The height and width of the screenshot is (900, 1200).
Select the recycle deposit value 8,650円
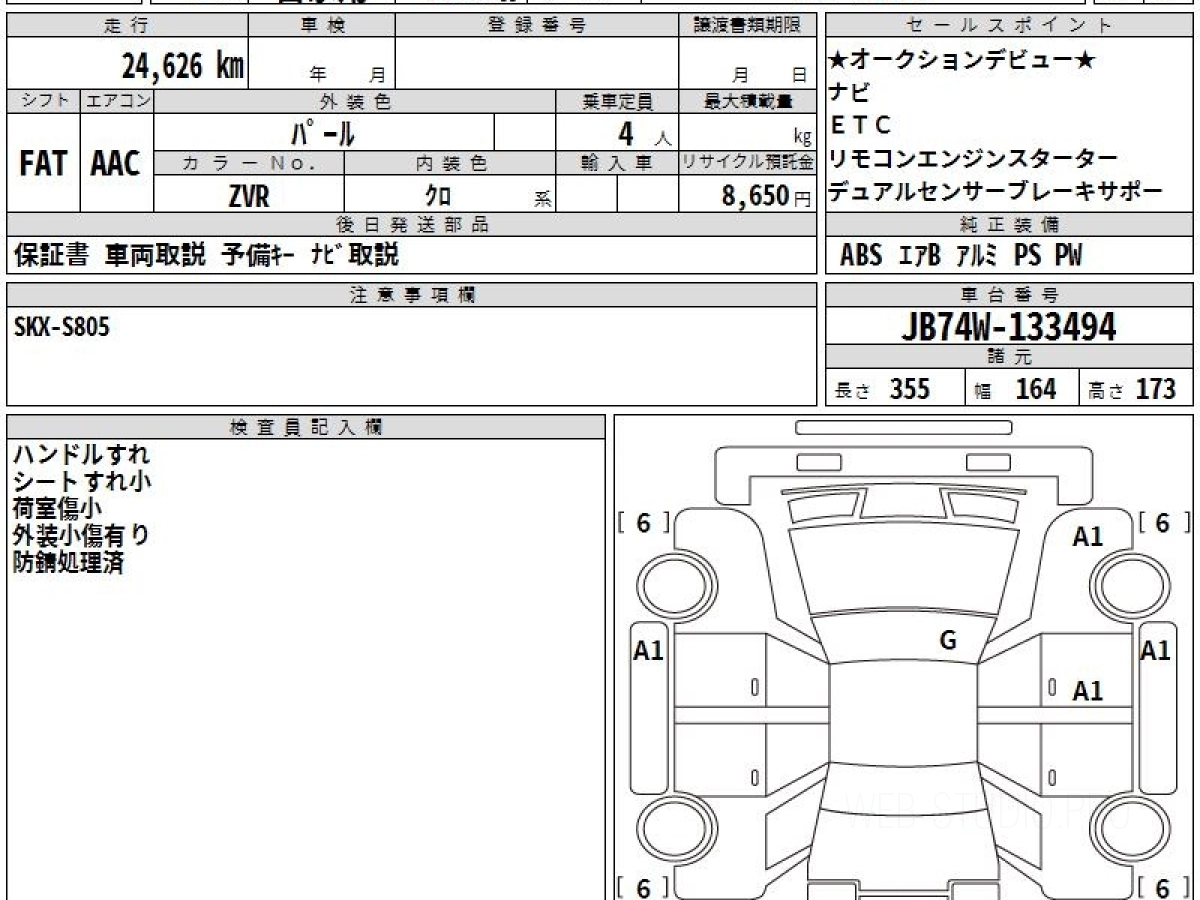[x=766, y=197]
